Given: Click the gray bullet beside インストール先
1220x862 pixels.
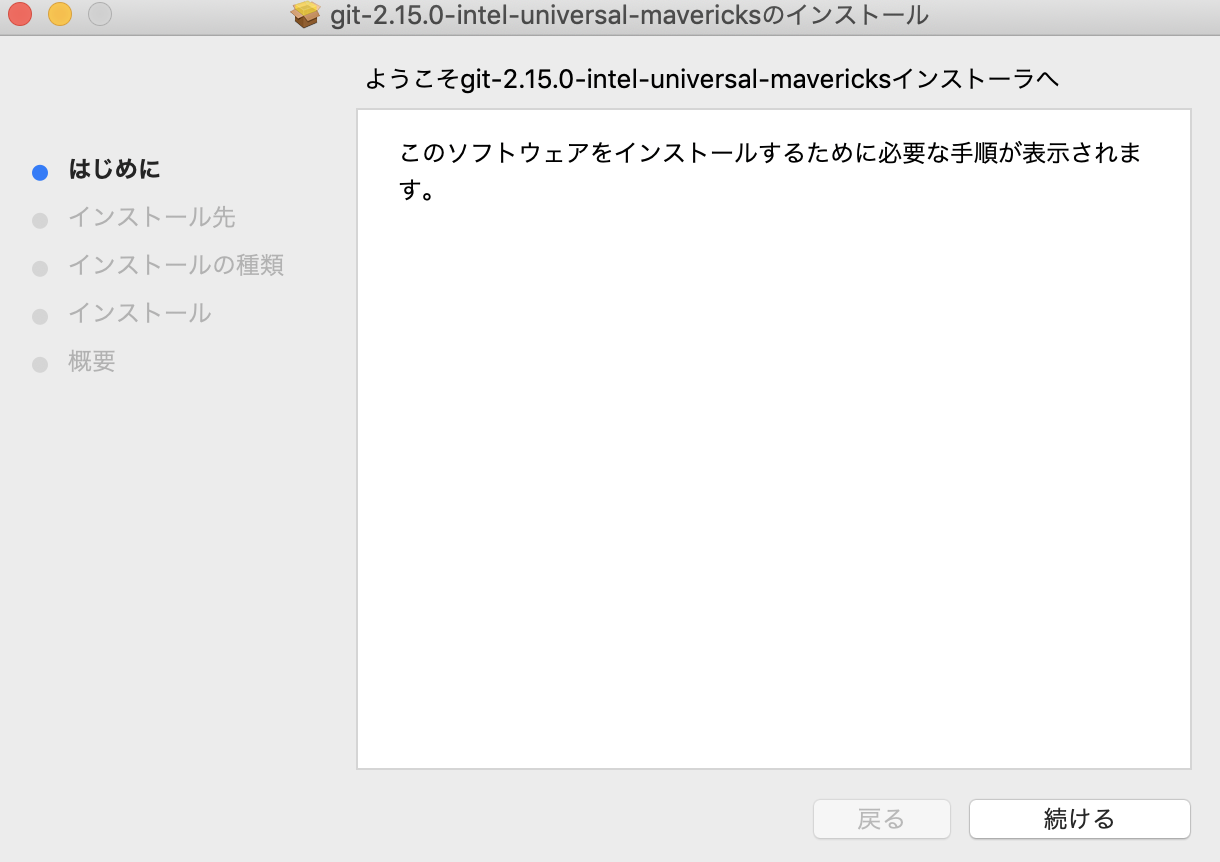Looking at the screenshot, I should pos(40,220).
